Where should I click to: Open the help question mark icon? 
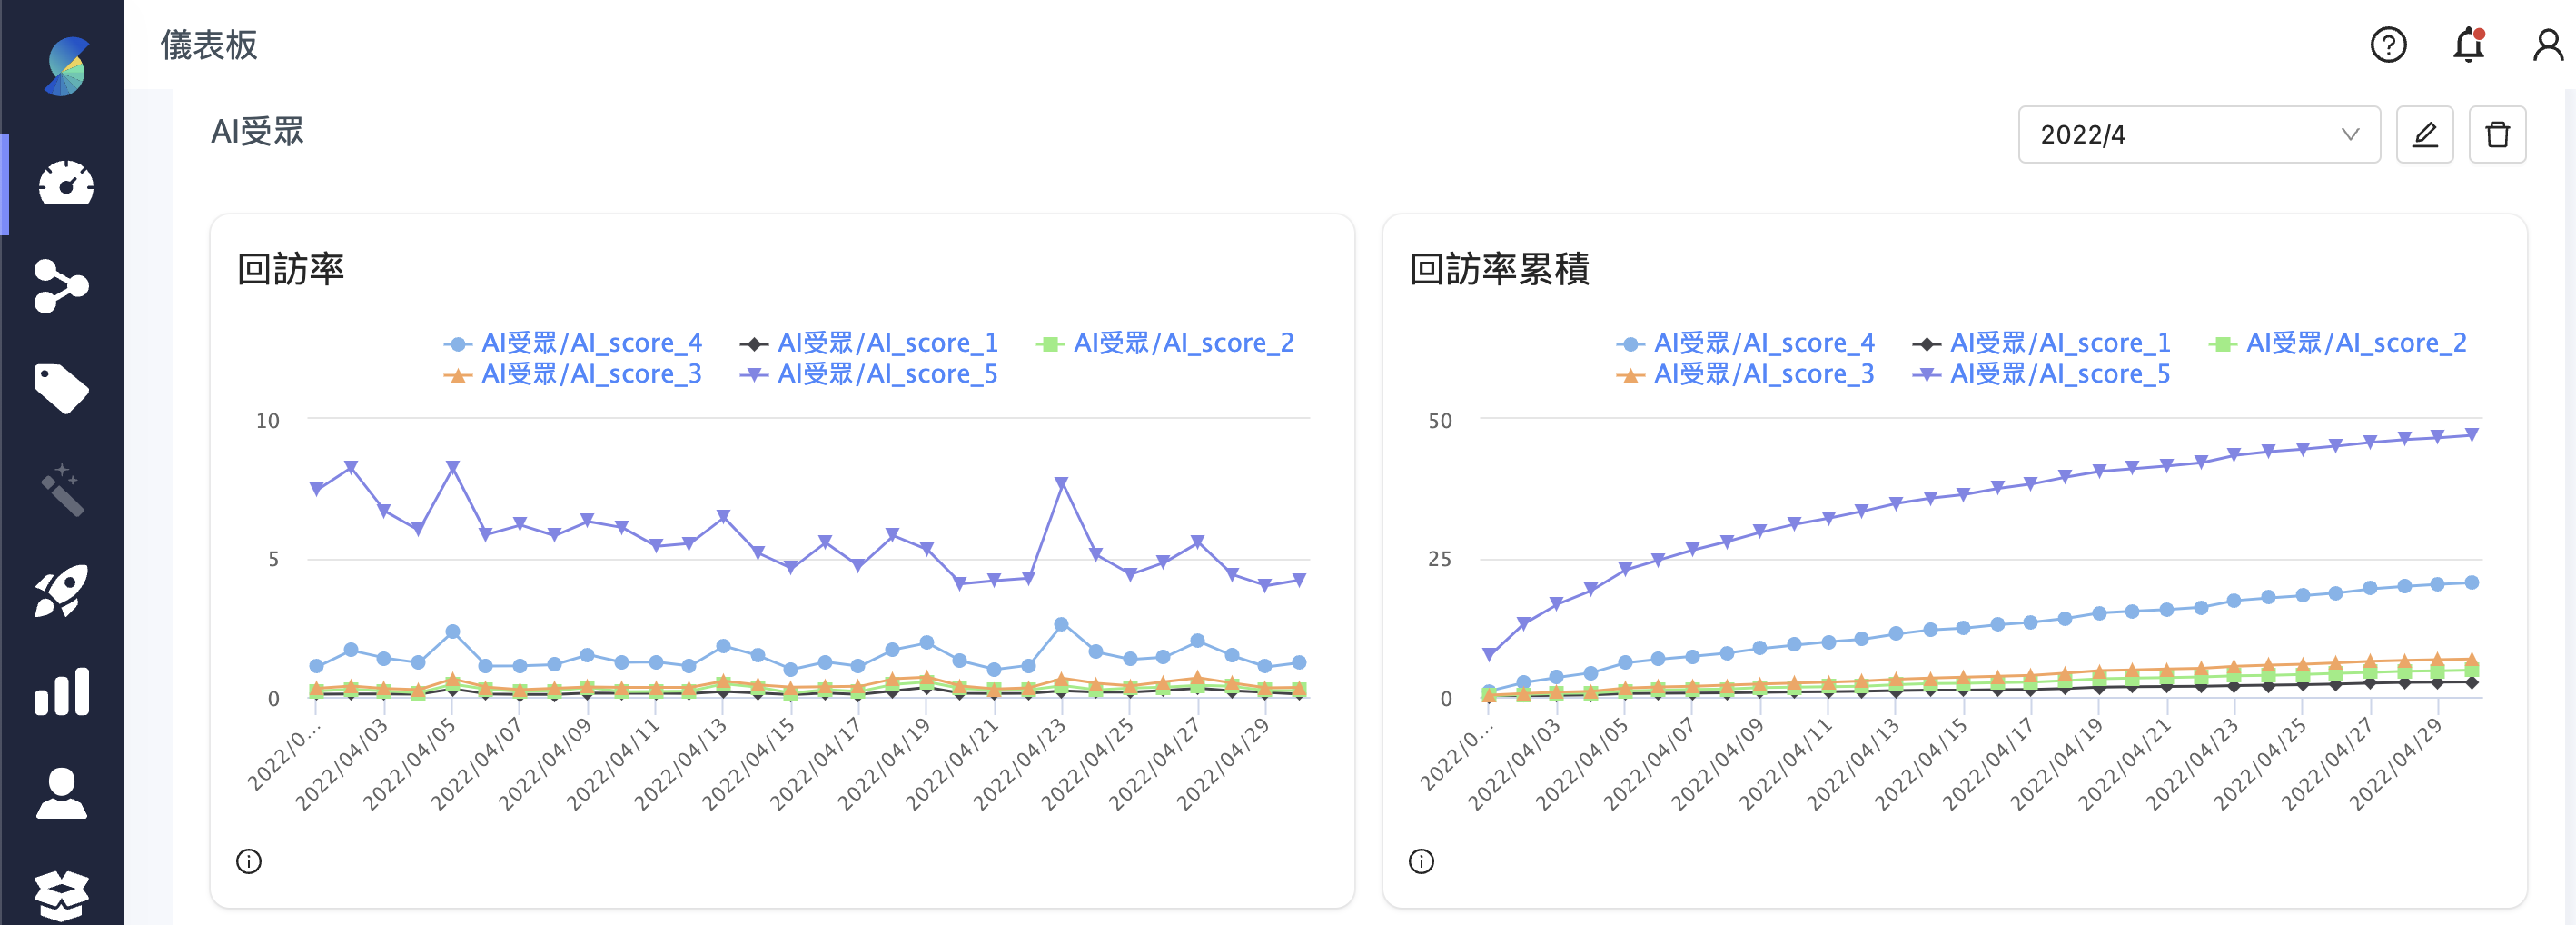click(x=2388, y=45)
